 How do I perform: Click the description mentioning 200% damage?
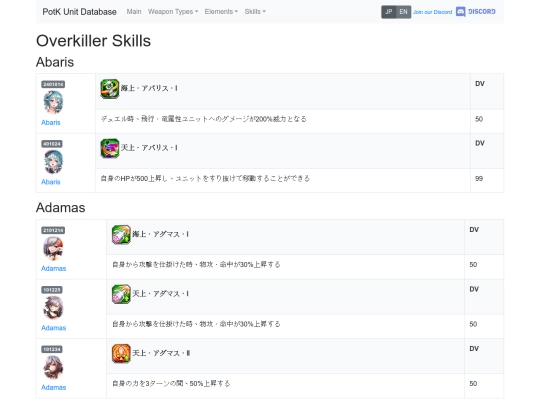(203, 119)
